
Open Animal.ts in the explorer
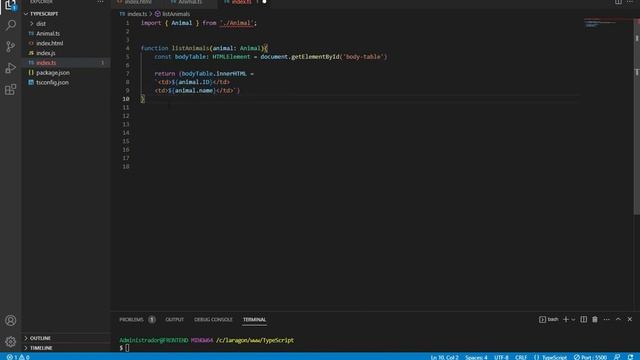48,33
